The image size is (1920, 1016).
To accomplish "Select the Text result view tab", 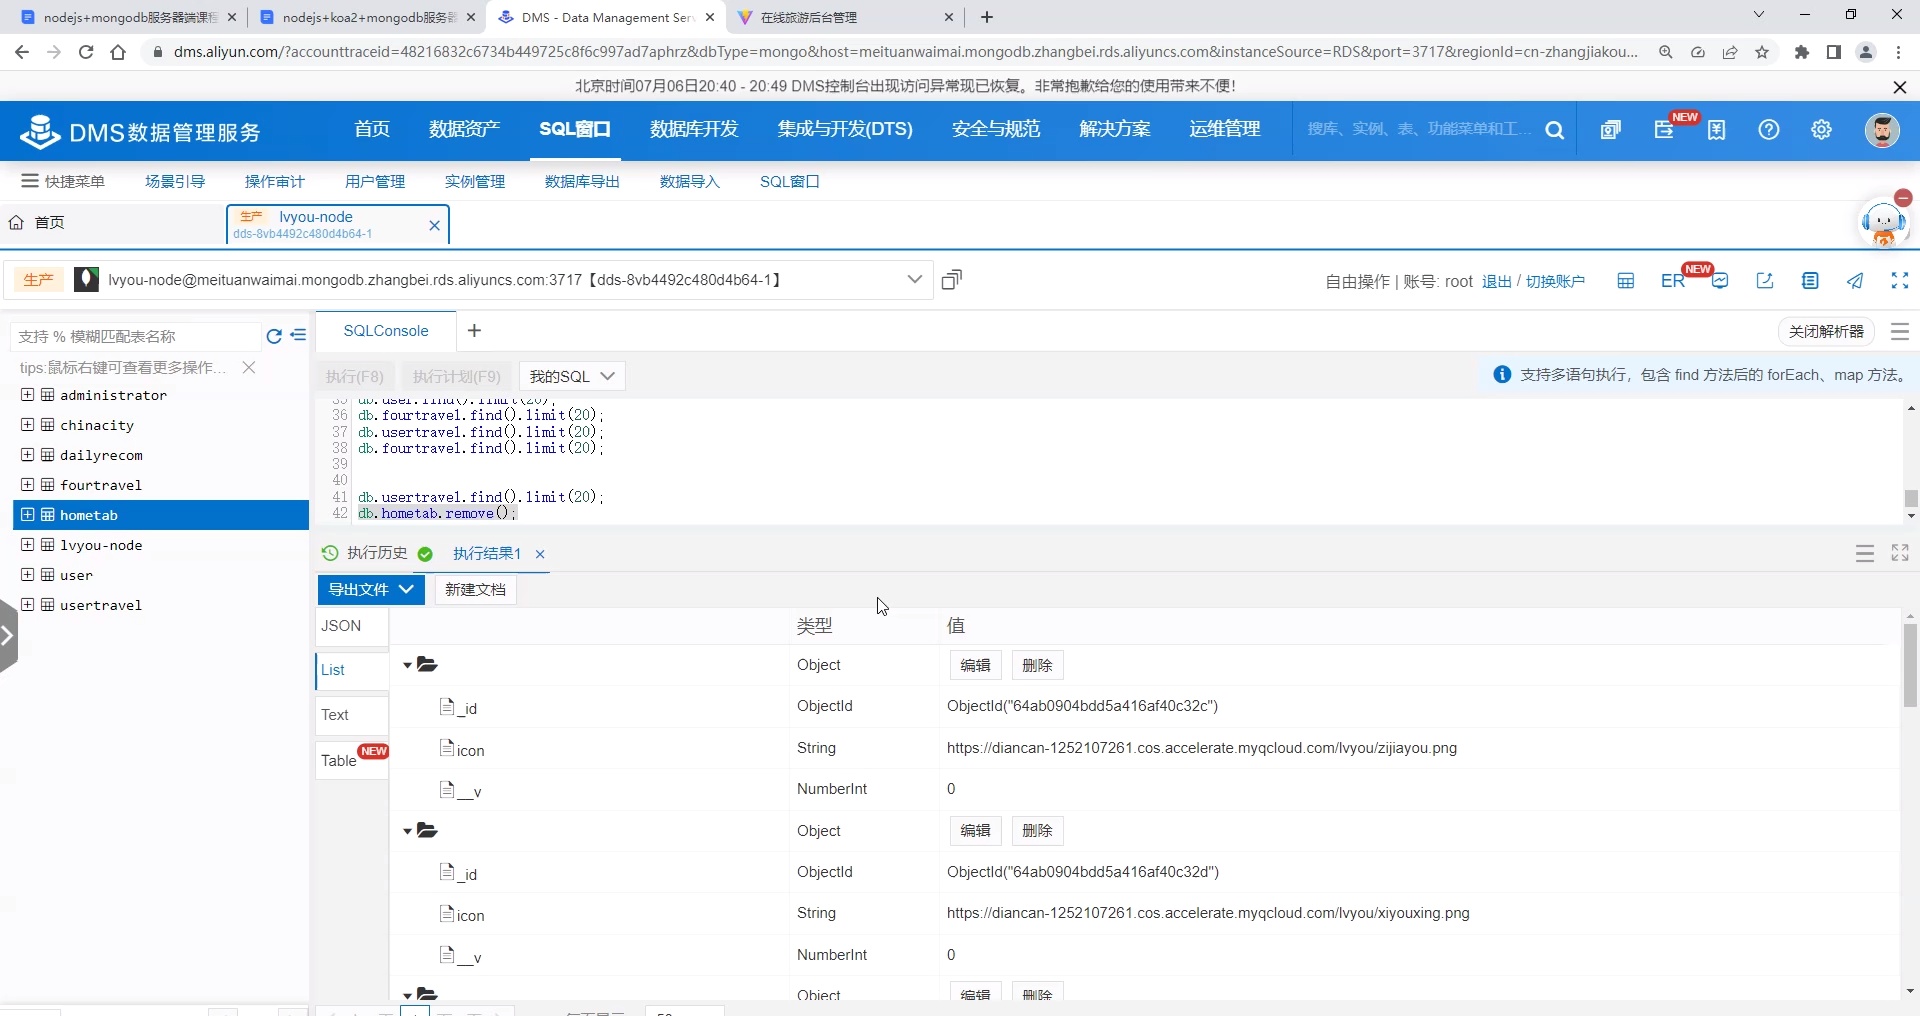I will 335,715.
